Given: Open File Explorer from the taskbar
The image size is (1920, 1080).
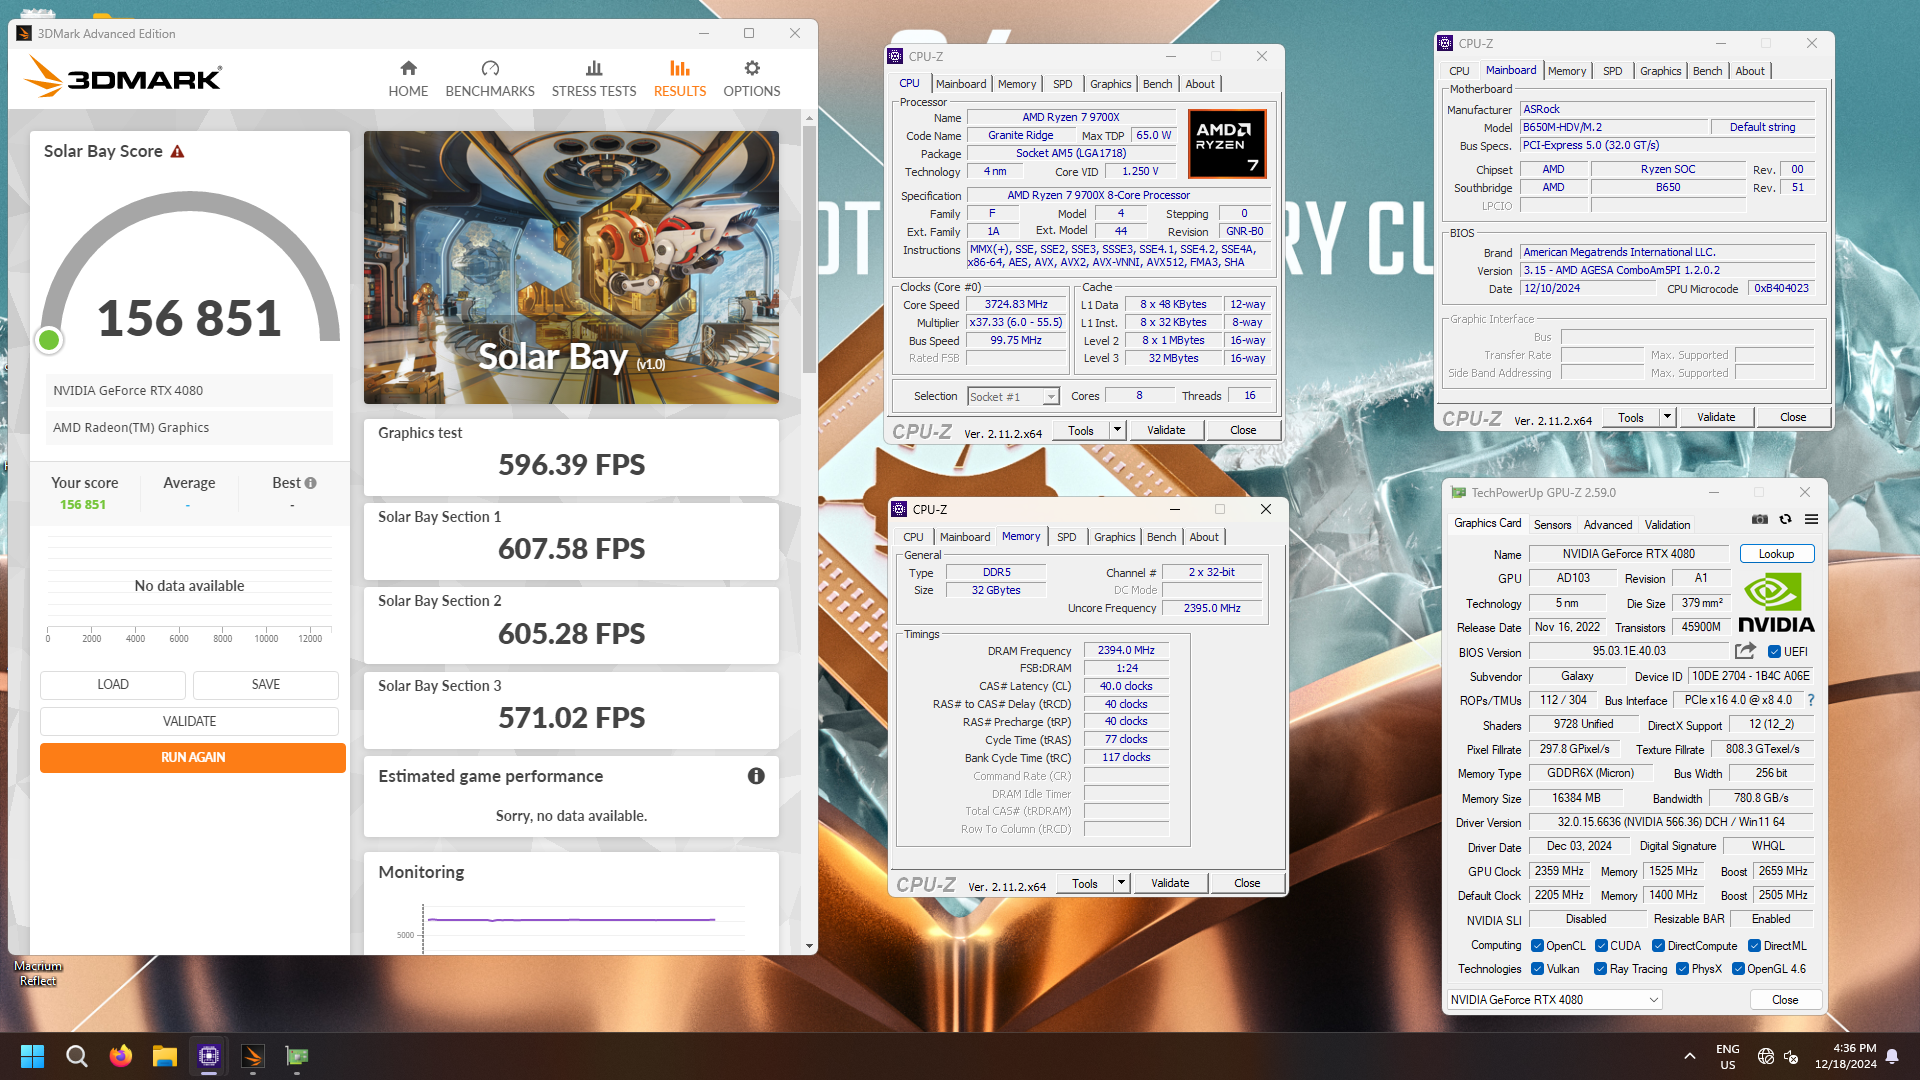Looking at the screenshot, I should pos(164,1056).
